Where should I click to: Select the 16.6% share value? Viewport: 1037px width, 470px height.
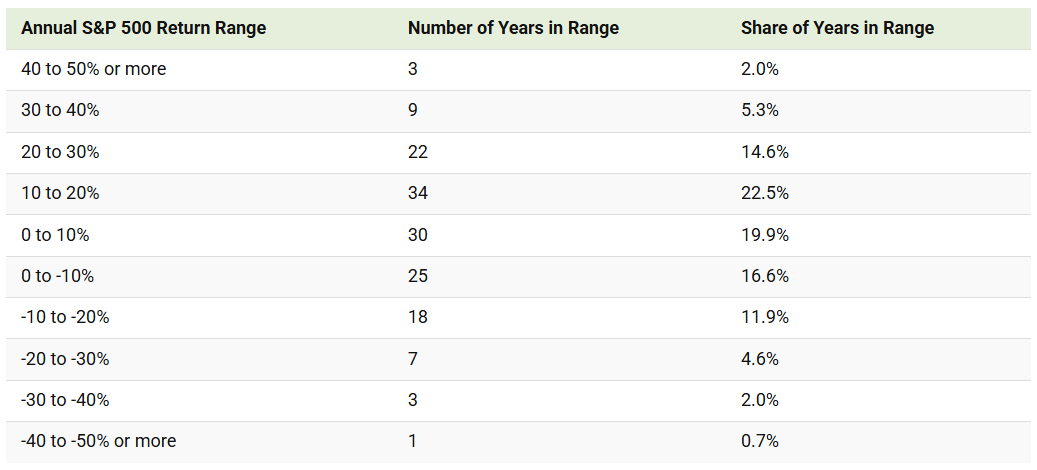(765, 276)
